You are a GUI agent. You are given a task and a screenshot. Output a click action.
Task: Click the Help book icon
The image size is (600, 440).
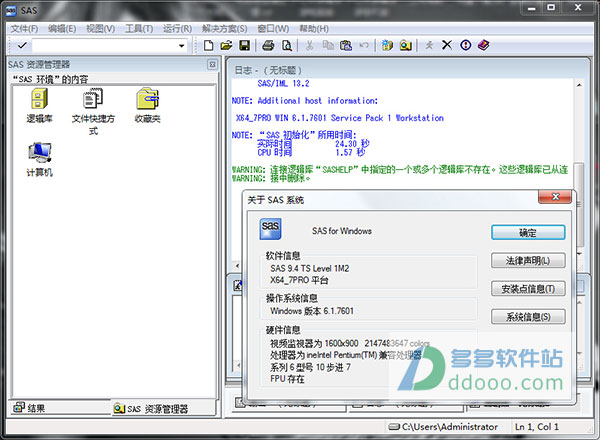click(x=484, y=45)
